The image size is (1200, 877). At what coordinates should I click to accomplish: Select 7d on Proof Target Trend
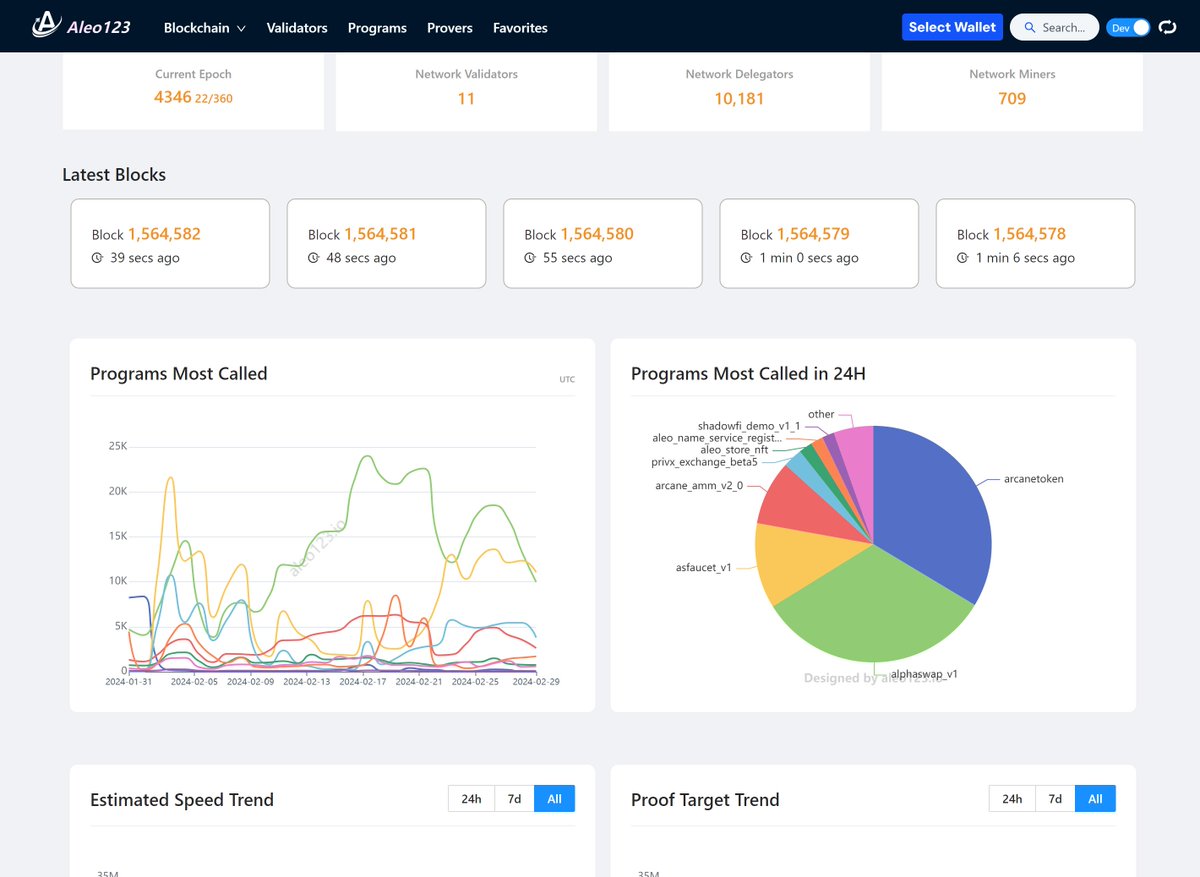[x=1055, y=799]
